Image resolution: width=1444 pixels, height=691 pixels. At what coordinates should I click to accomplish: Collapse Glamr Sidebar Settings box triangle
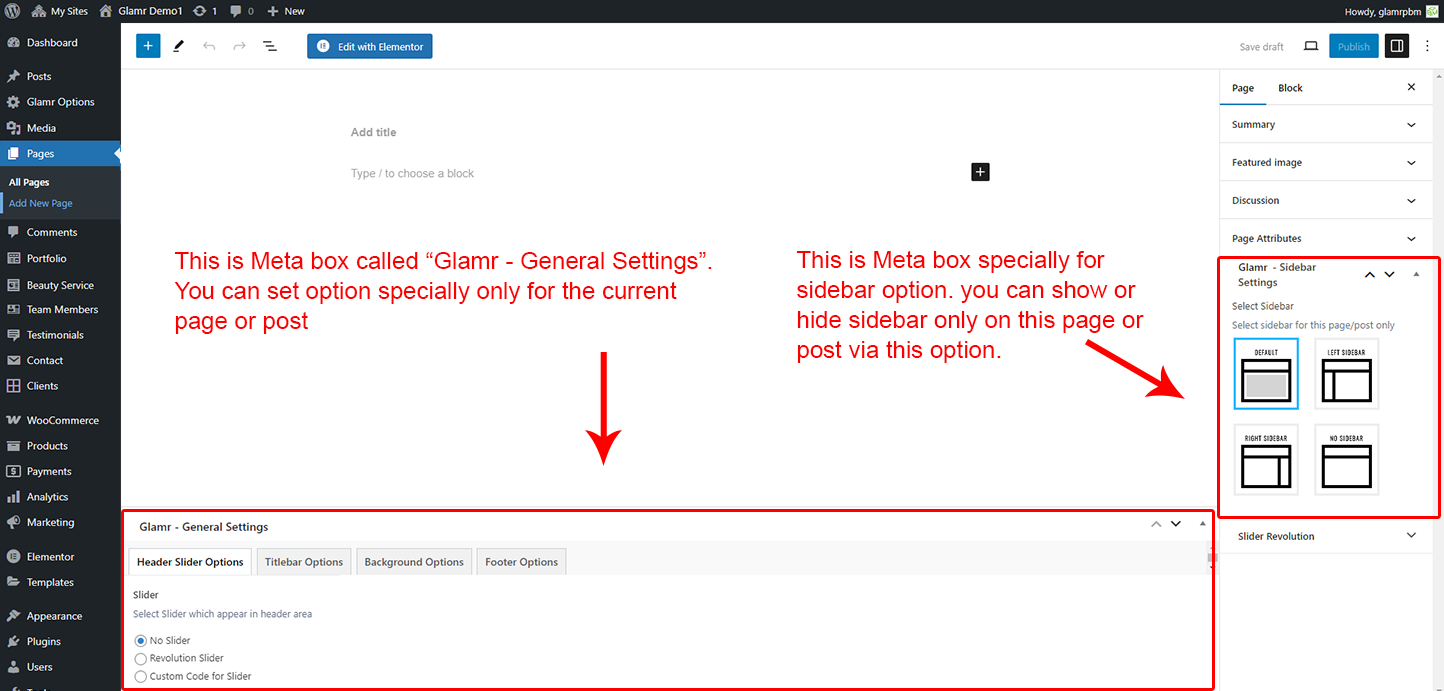point(1416,274)
